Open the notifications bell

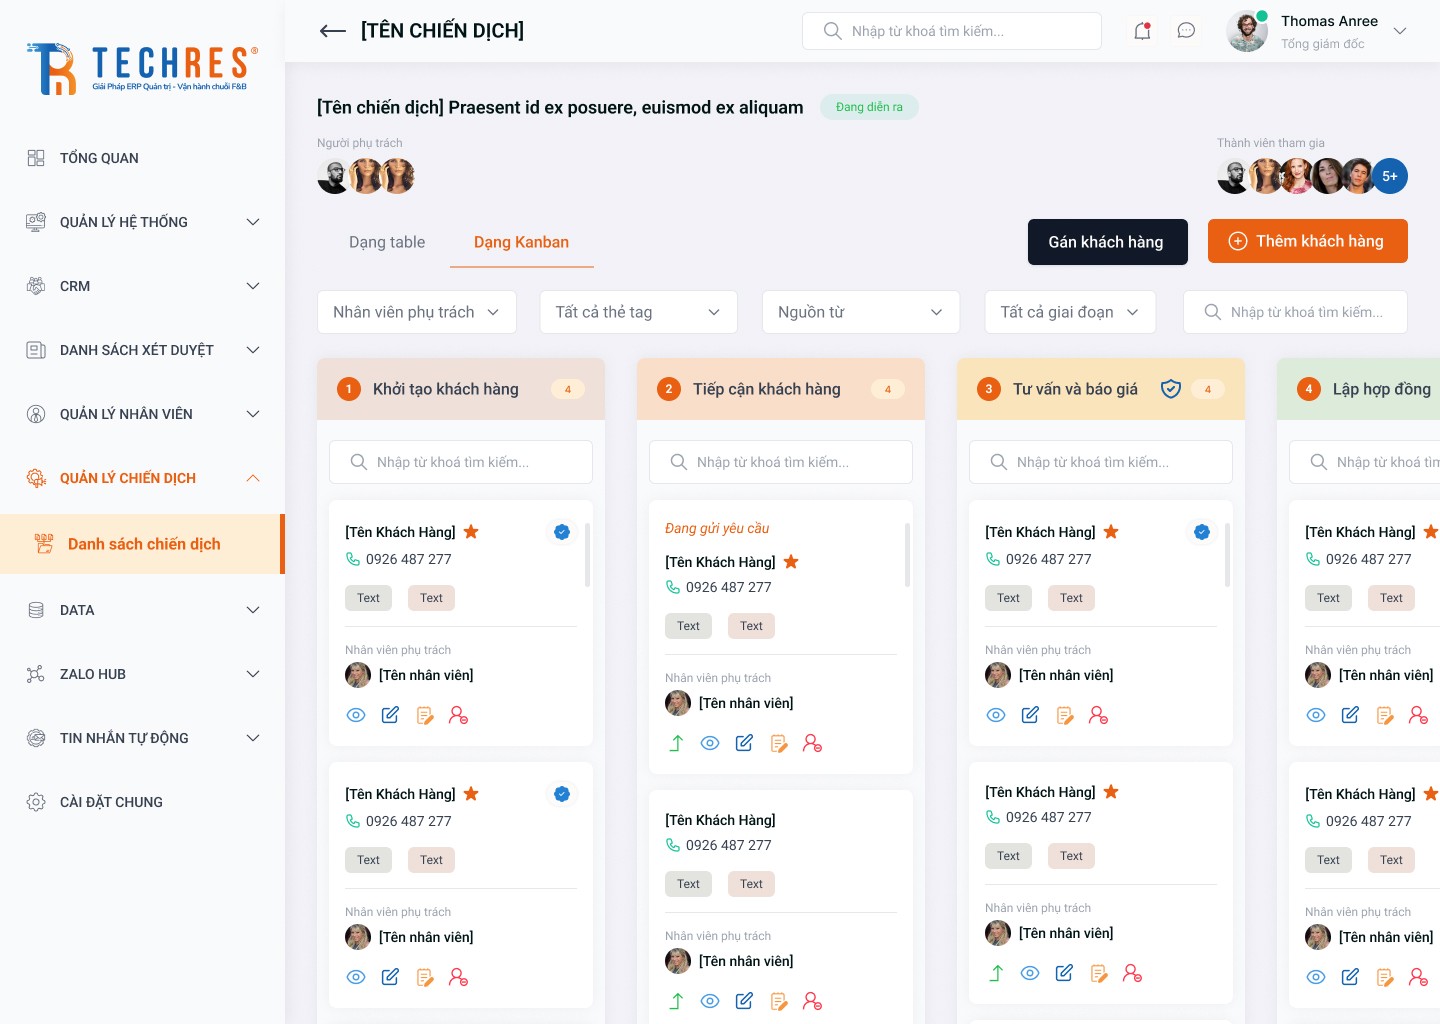coord(1142,31)
